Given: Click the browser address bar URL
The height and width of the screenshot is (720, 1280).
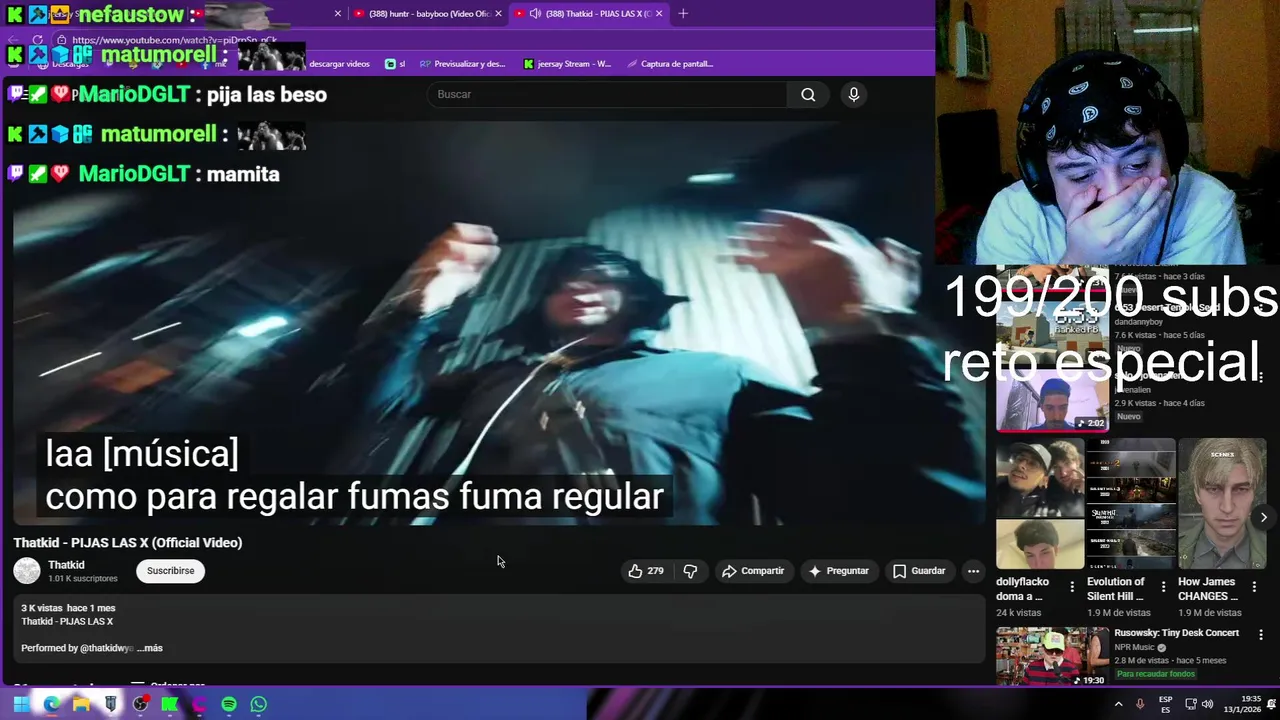Looking at the screenshot, I should pos(175,40).
